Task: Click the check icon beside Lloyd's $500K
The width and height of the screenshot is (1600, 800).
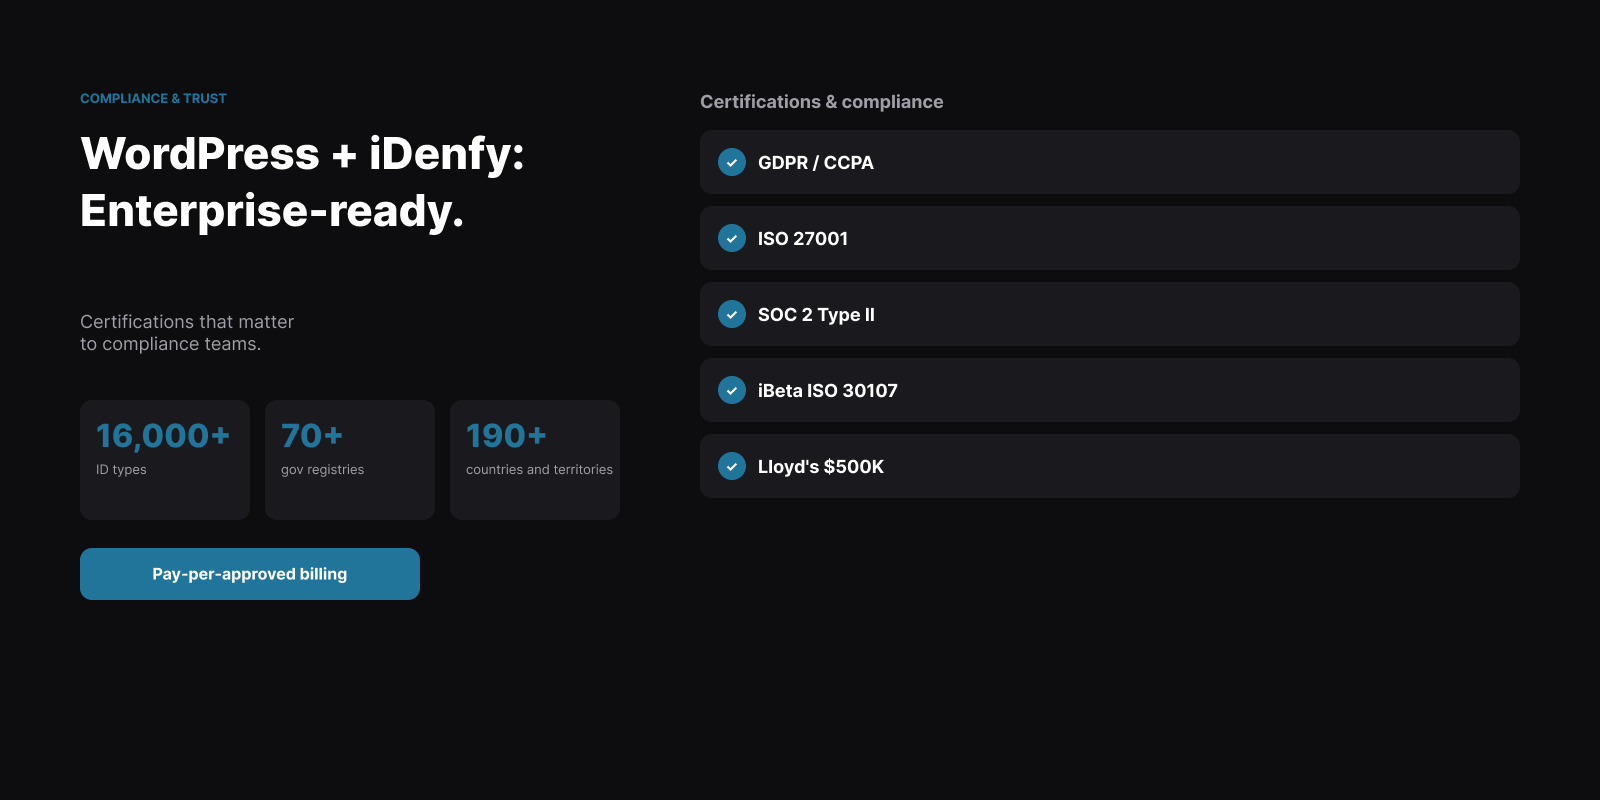Action: (x=732, y=466)
